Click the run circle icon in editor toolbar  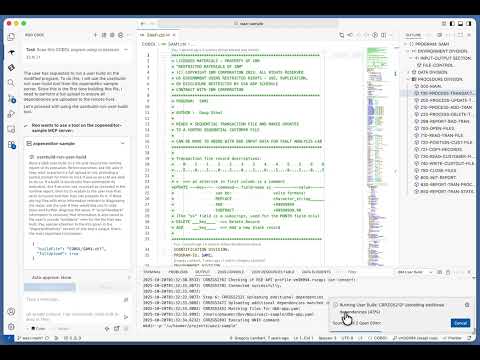[375, 35]
